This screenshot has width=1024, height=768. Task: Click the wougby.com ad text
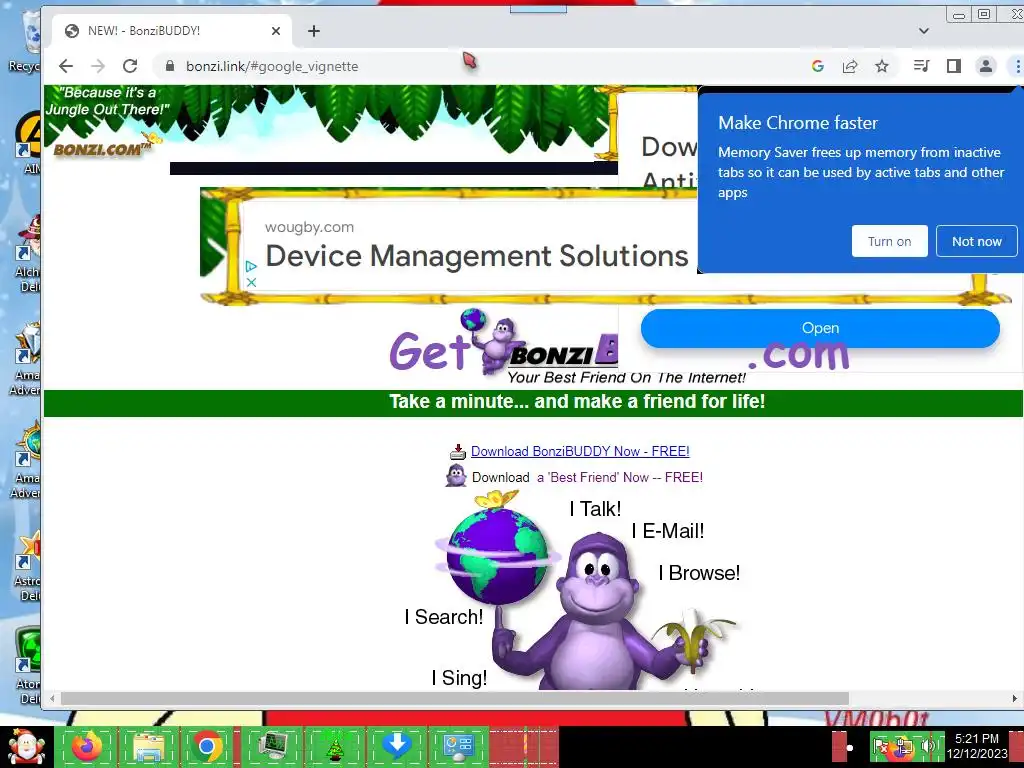(x=309, y=227)
